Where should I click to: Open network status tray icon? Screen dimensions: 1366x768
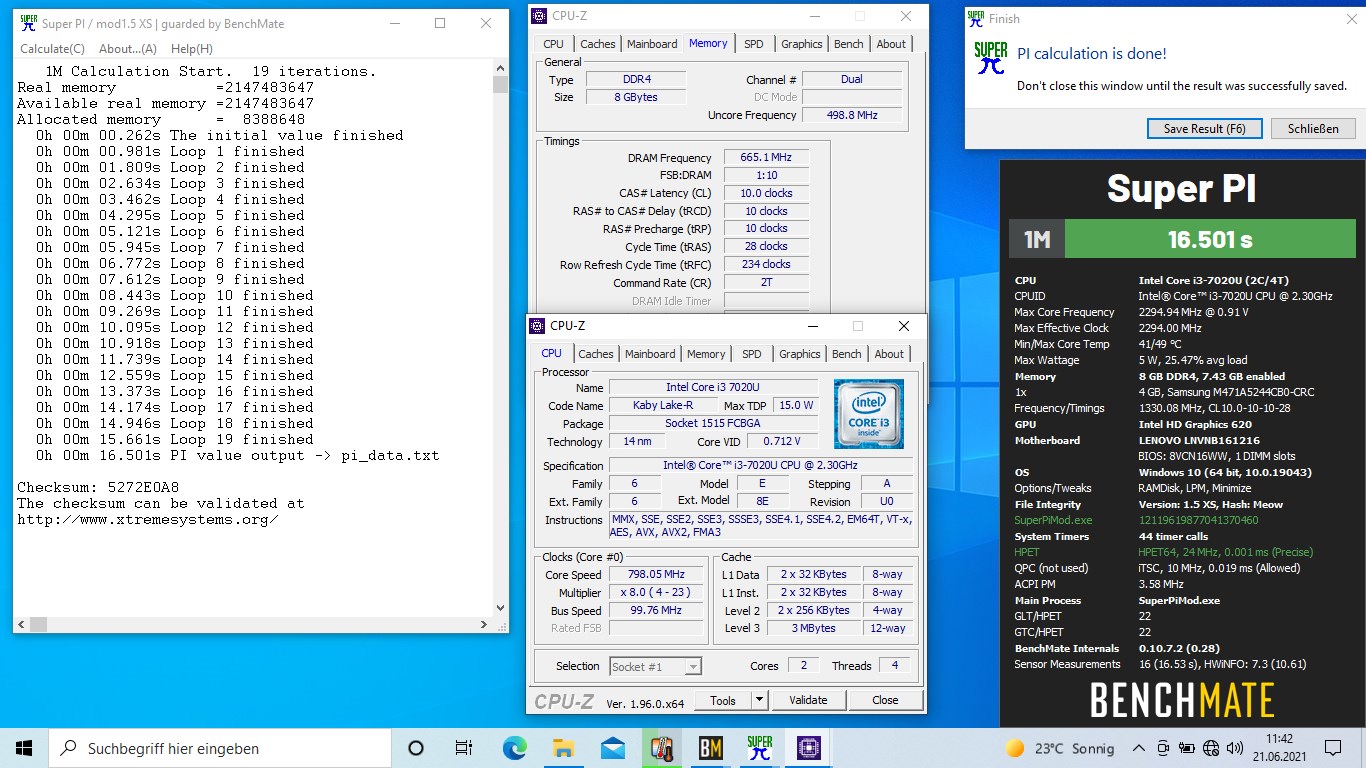1210,748
